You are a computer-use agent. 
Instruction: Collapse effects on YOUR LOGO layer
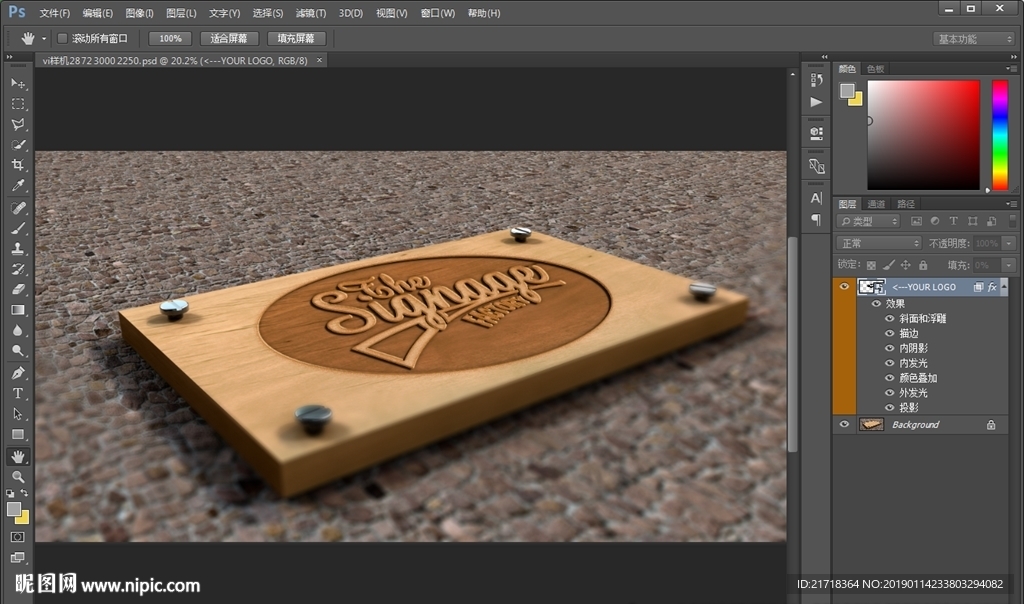coord(1005,287)
